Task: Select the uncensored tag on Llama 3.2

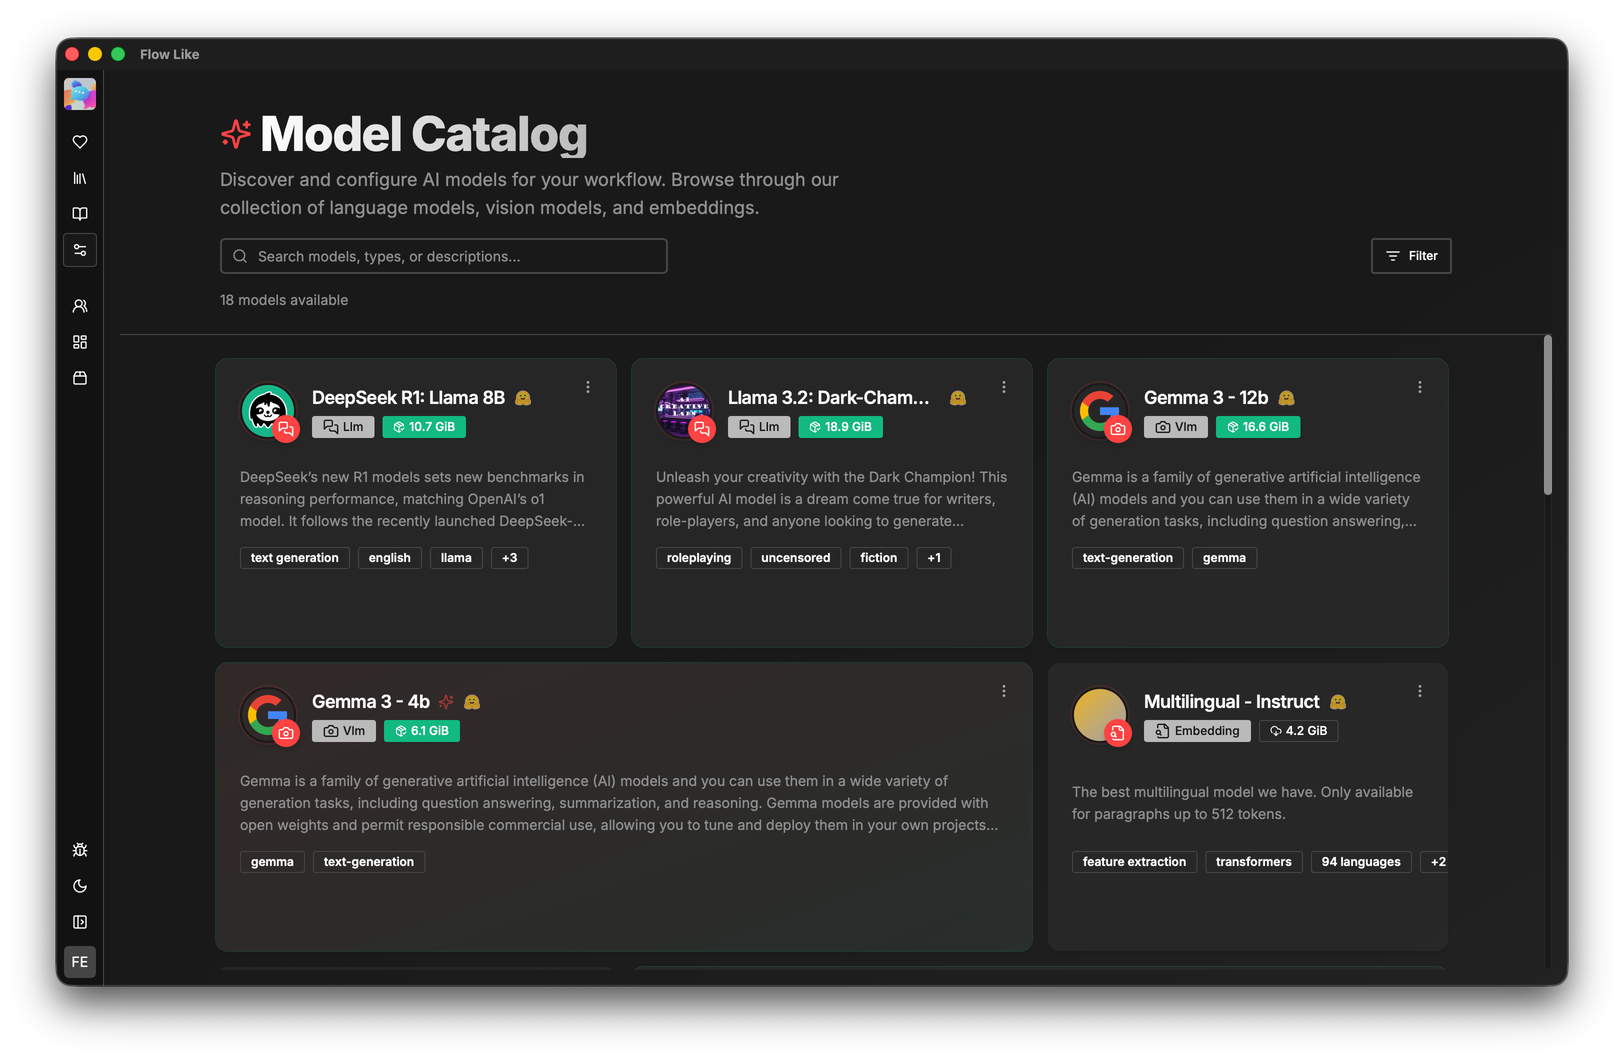Action: [x=795, y=557]
